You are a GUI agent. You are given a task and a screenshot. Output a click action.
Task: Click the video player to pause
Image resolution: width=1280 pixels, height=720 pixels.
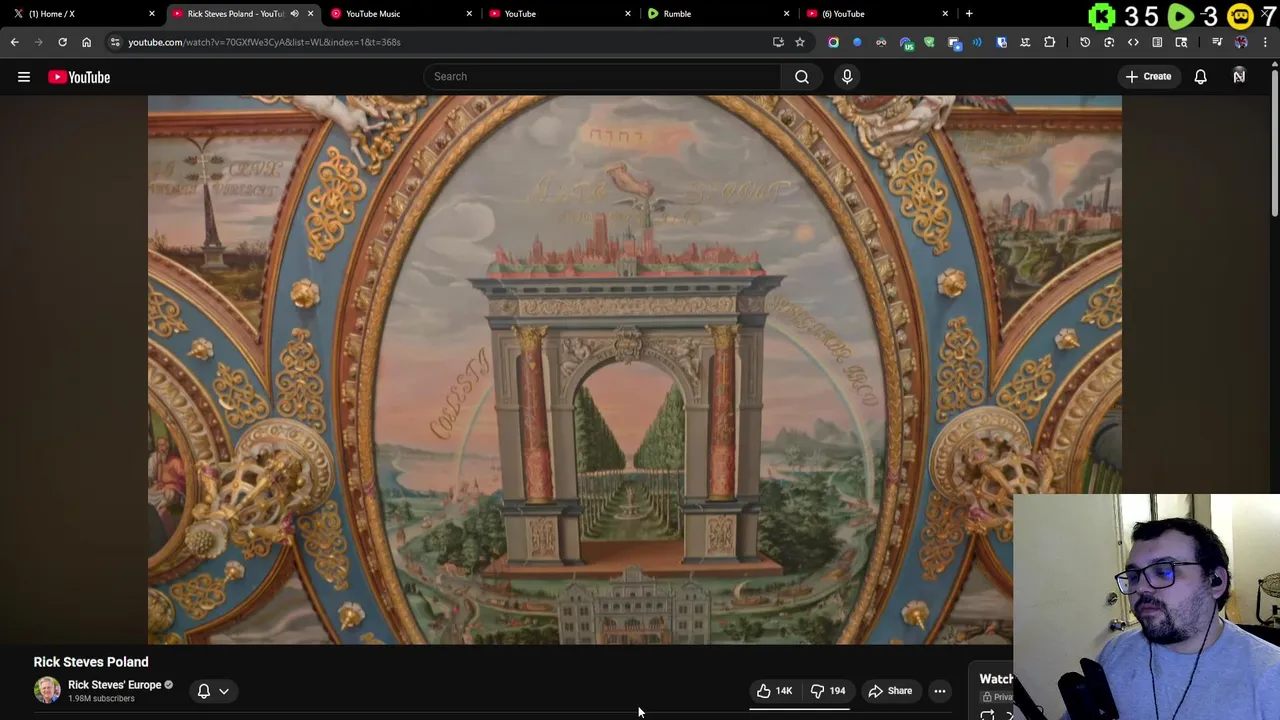tap(634, 370)
